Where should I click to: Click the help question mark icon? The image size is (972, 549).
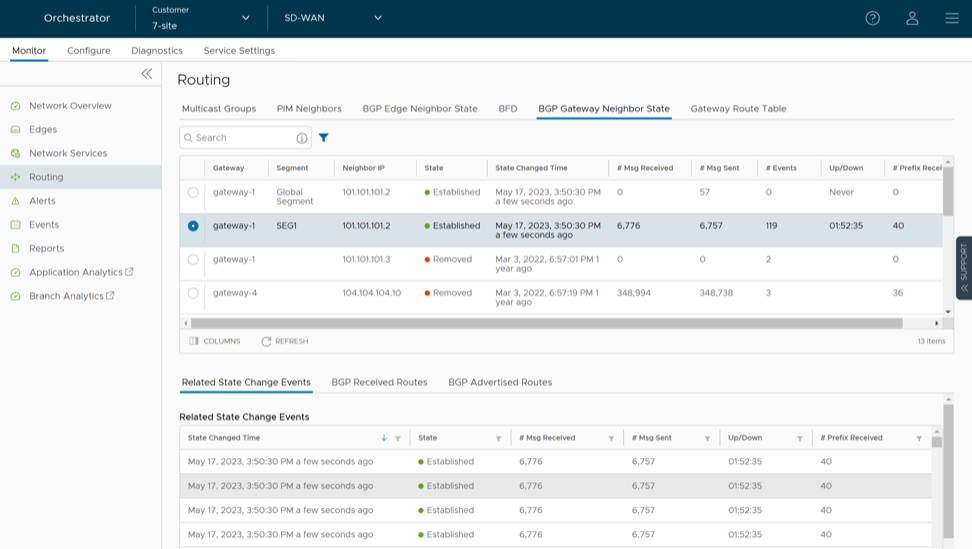[x=872, y=18]
